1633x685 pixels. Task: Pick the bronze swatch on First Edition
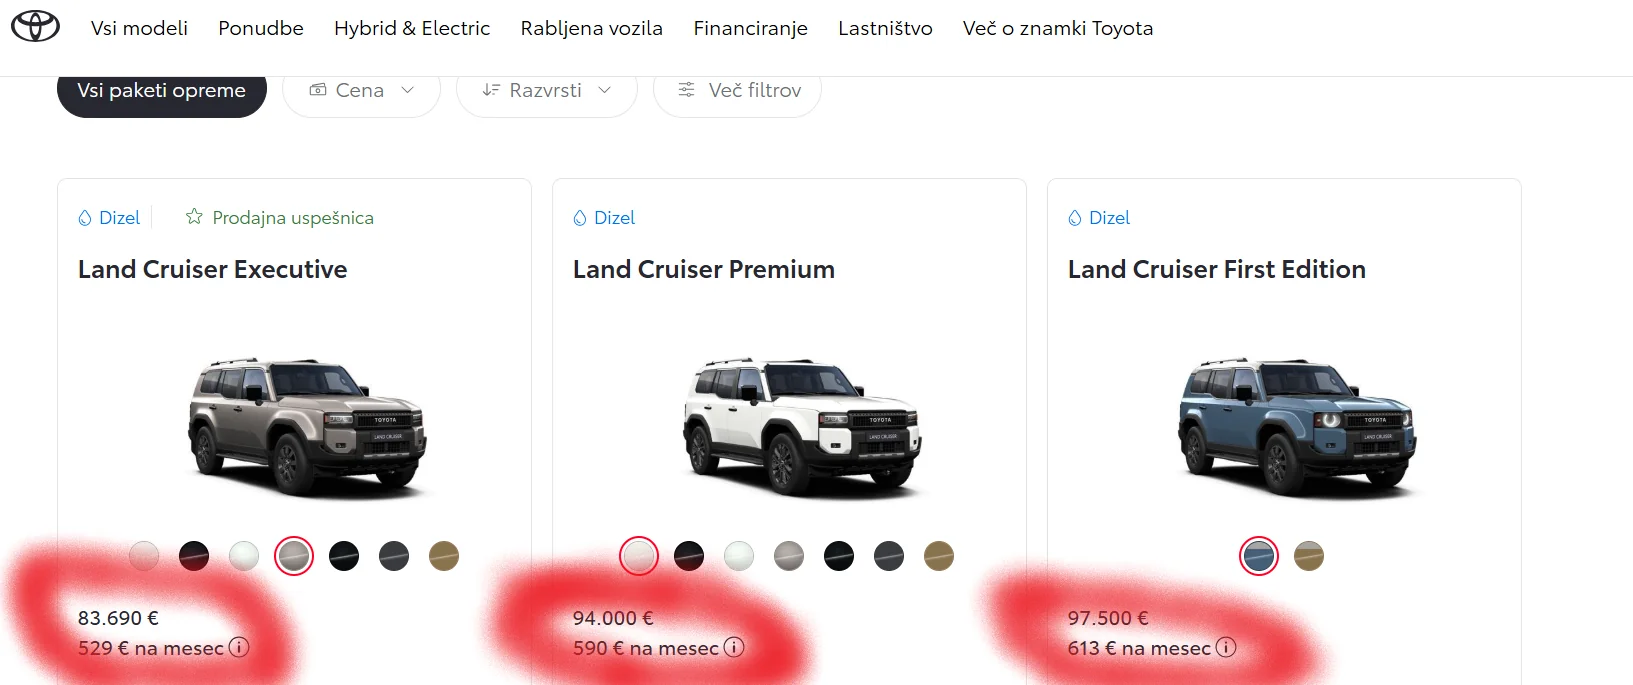[x=1309, y=556]
